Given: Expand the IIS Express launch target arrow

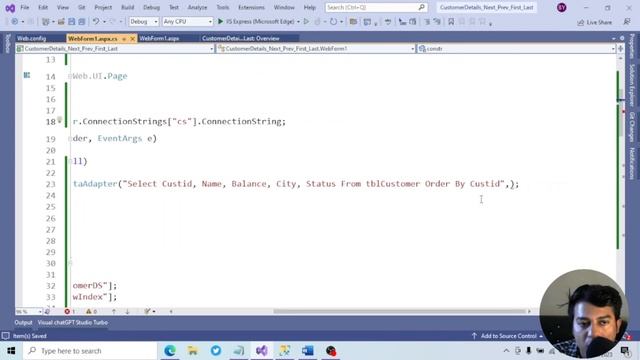Looking at the screenshot, I should point(298,22).
